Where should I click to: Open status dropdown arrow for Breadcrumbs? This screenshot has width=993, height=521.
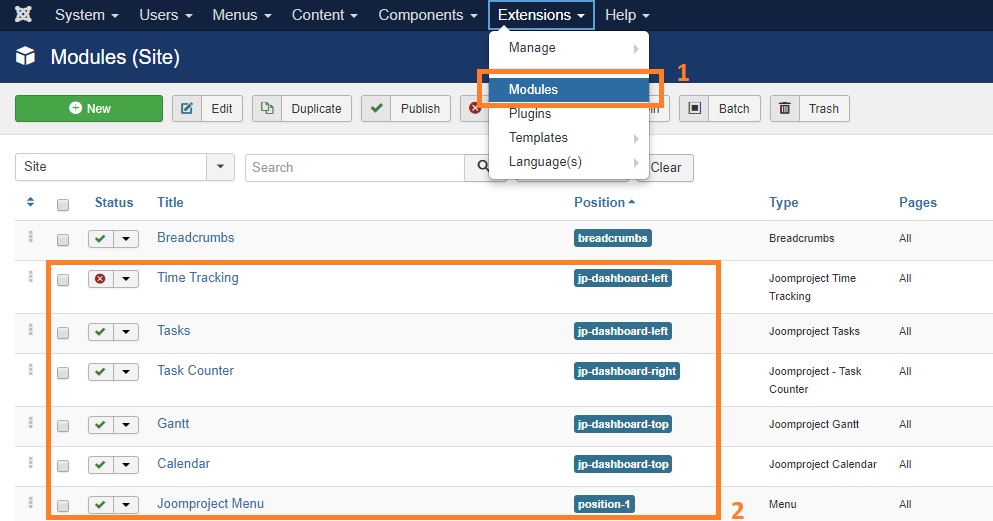tap(126, 239)
